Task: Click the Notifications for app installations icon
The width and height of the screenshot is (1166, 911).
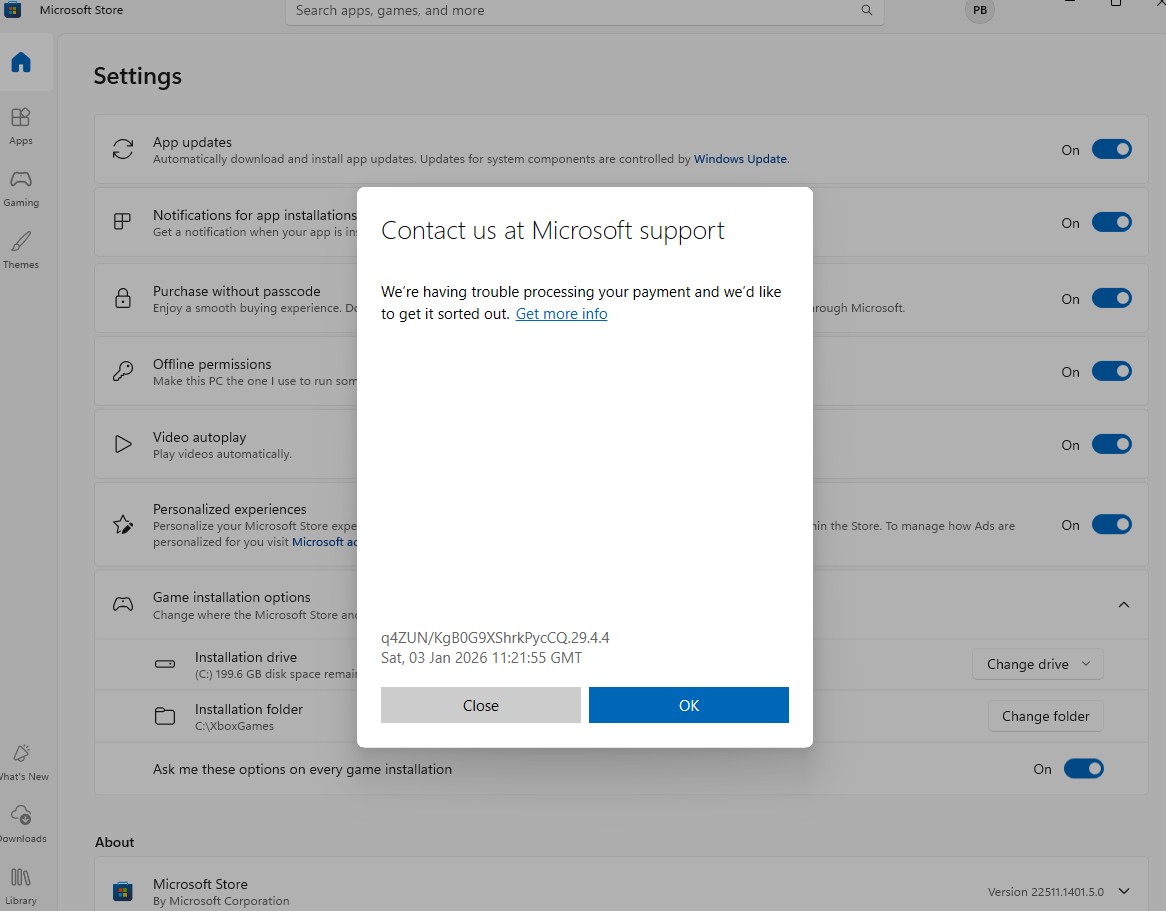Action: click(123, 222)
